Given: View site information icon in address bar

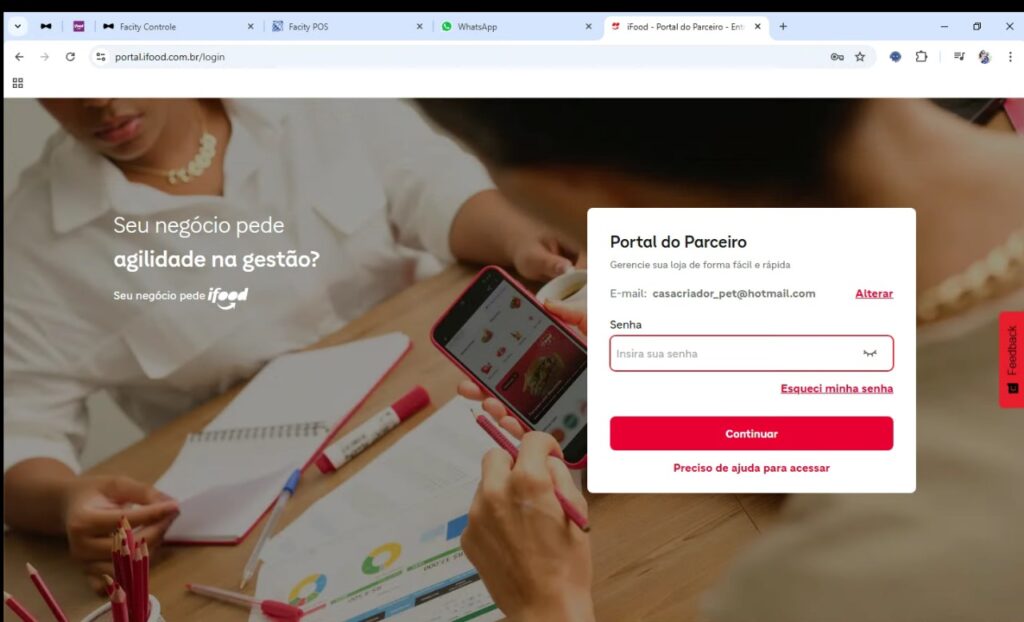Looking at the screenshot, I should click(x=101, y=57).
